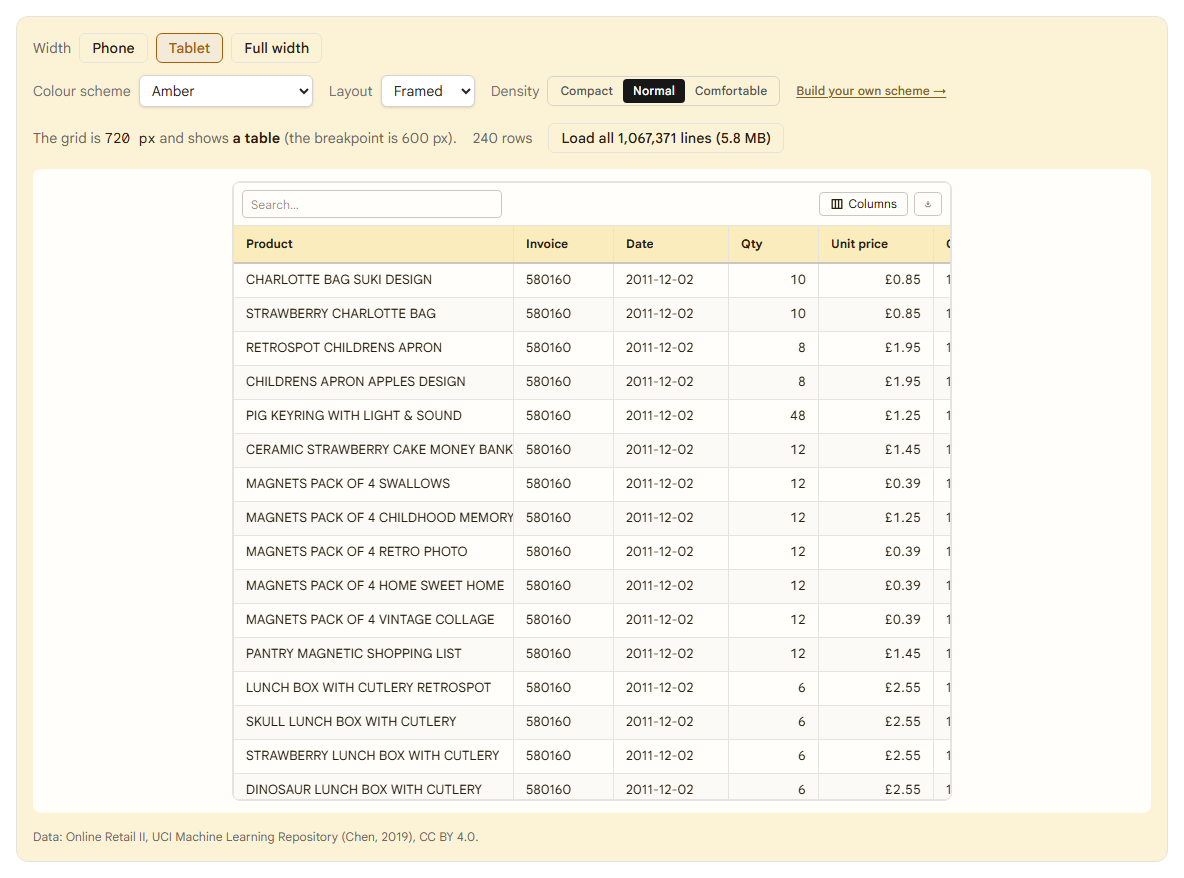Follow the Build your own scheme link
This screenshot has width=1184, height=878.
[x=871, y=91]
